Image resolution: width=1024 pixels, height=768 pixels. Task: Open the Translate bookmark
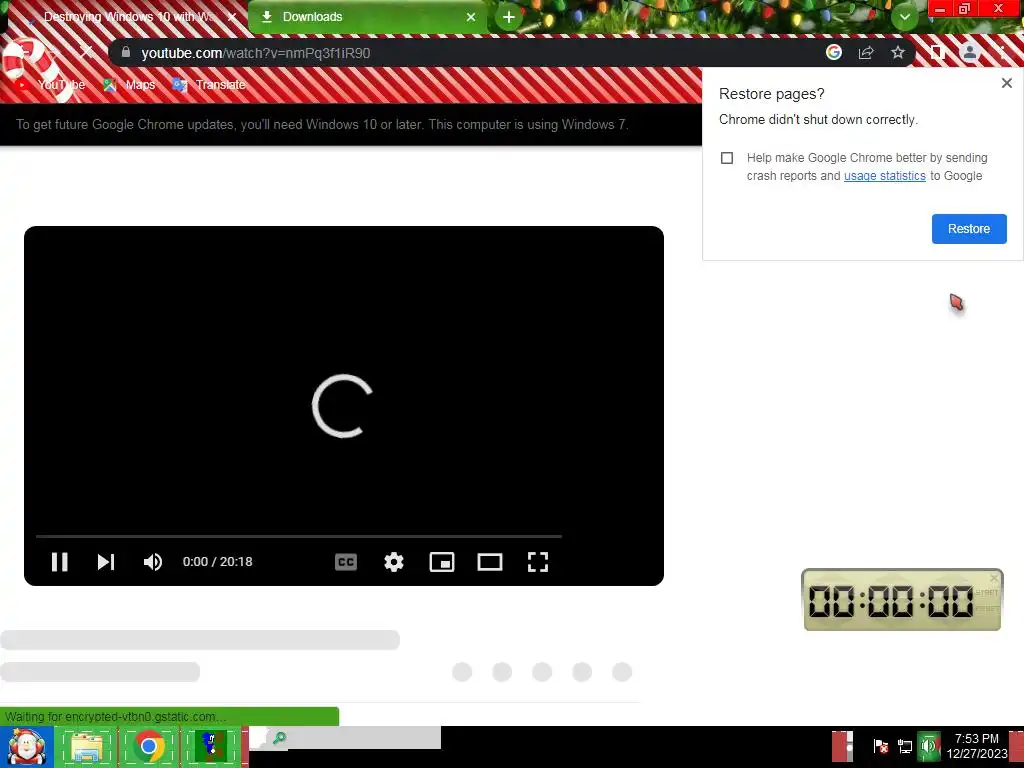[x=208, y=85]
